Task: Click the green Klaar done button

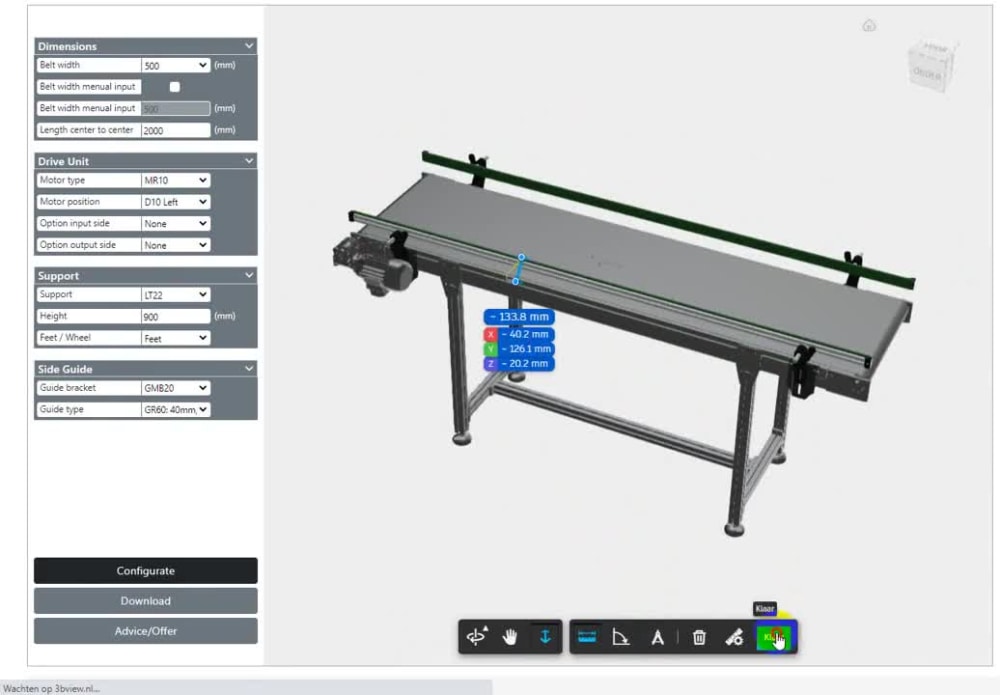Action: (773, 636)
